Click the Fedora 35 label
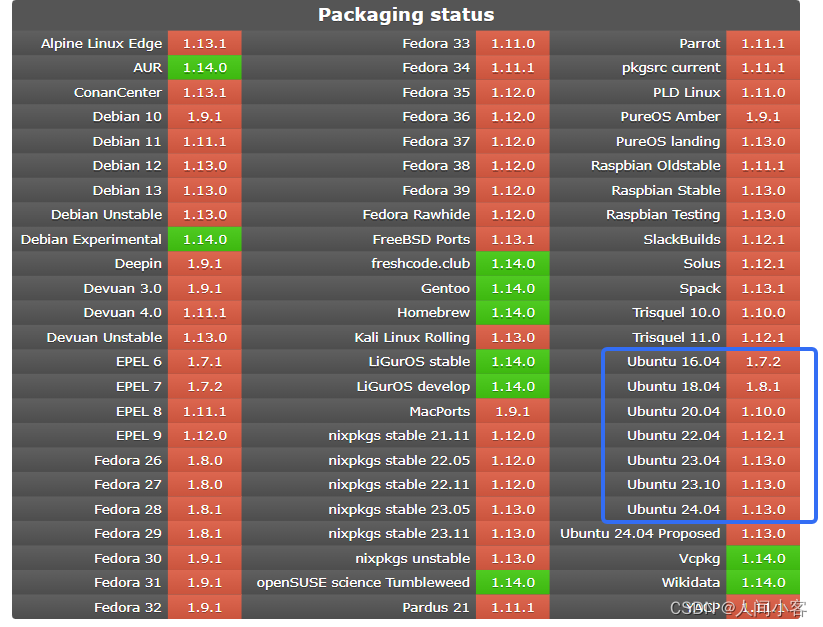 436,92
